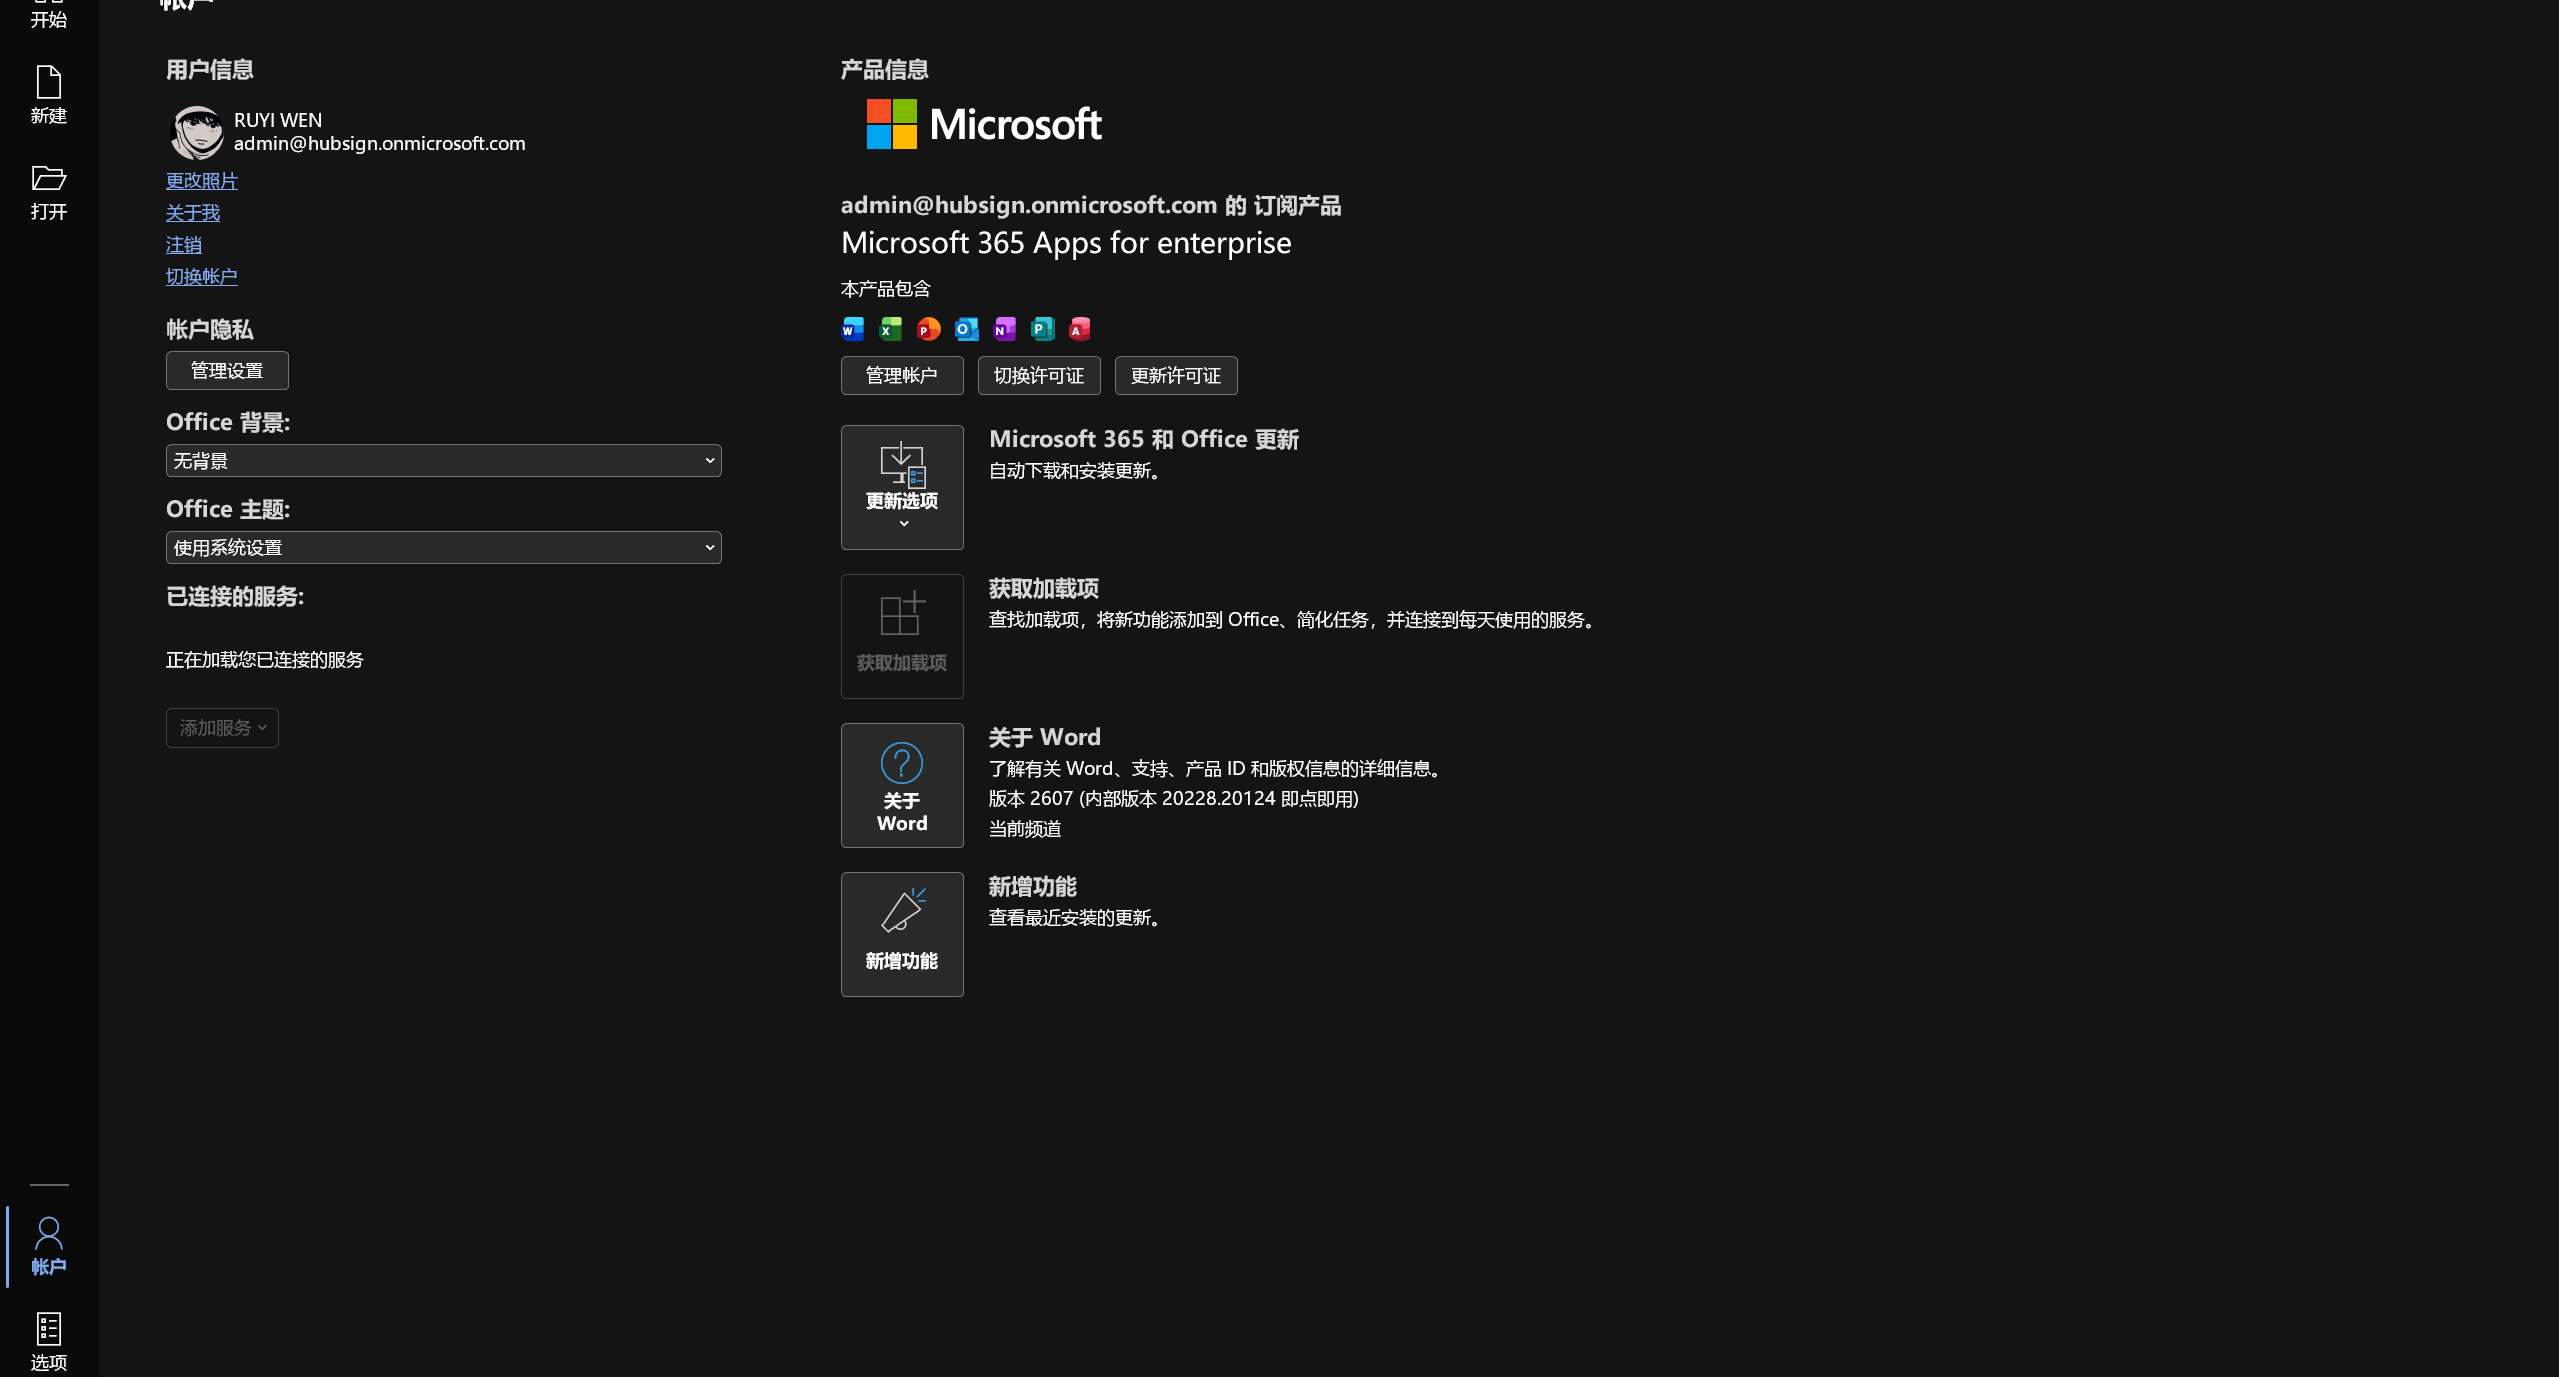Click the 管理设置 privacy button
This screenshot has height=1377, width=2559.
click(x=227, y=371)
